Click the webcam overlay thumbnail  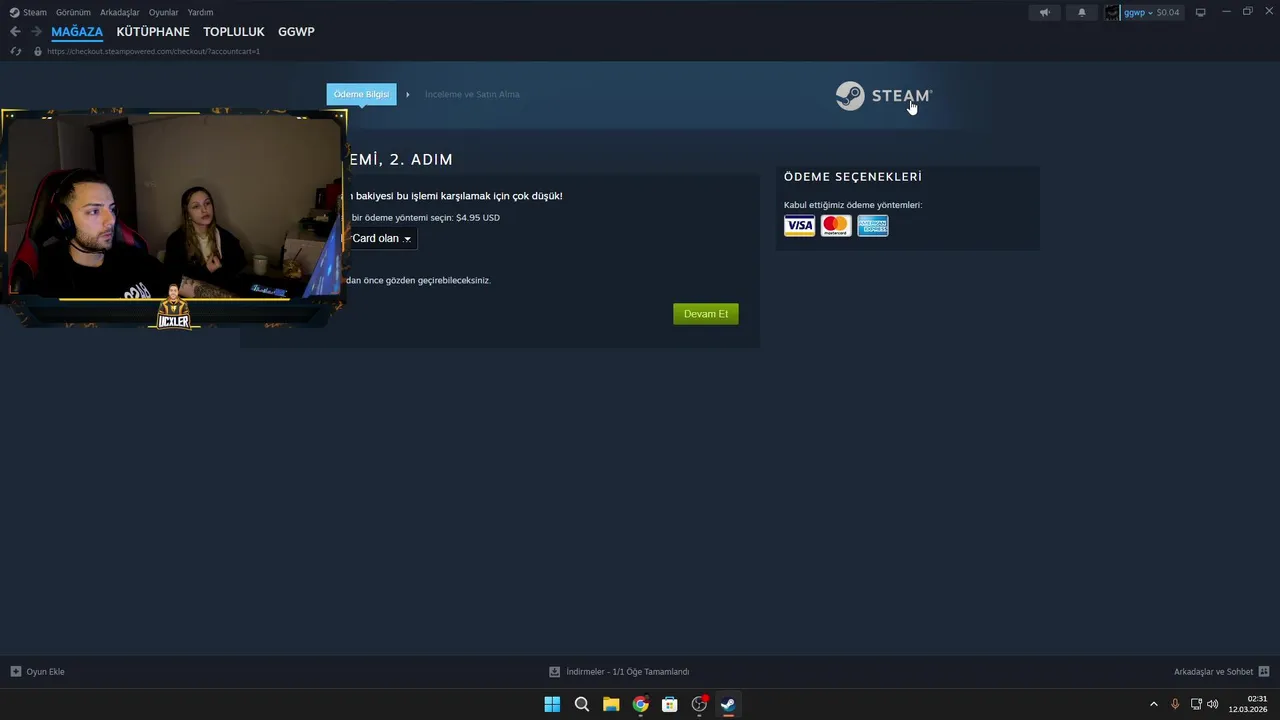pyautogui.click(x=174, y=219)
